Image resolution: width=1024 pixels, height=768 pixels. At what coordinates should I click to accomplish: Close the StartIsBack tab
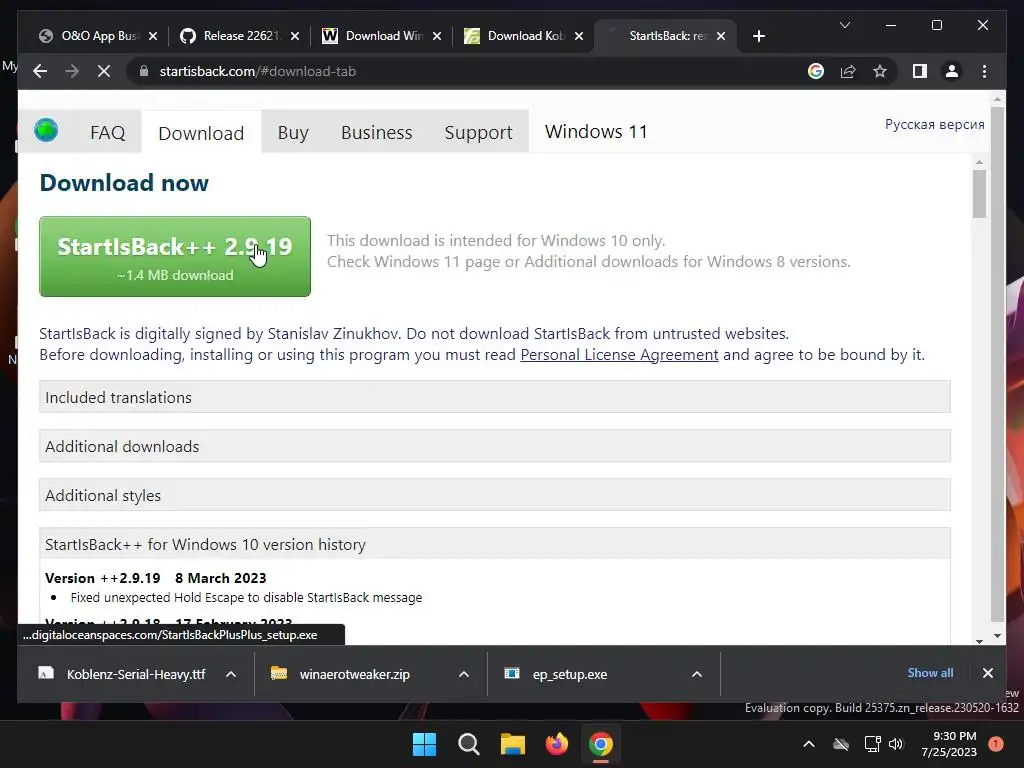click(x=720, y=36)
